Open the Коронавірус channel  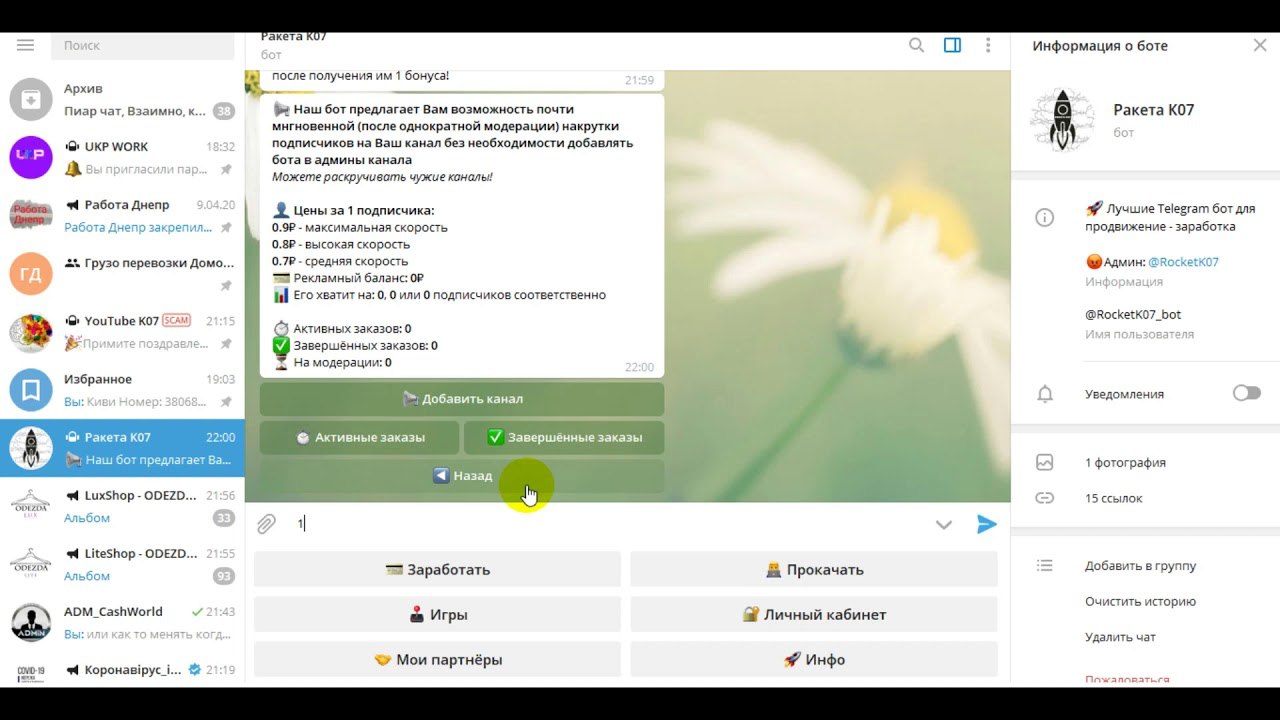coord(122,669)
